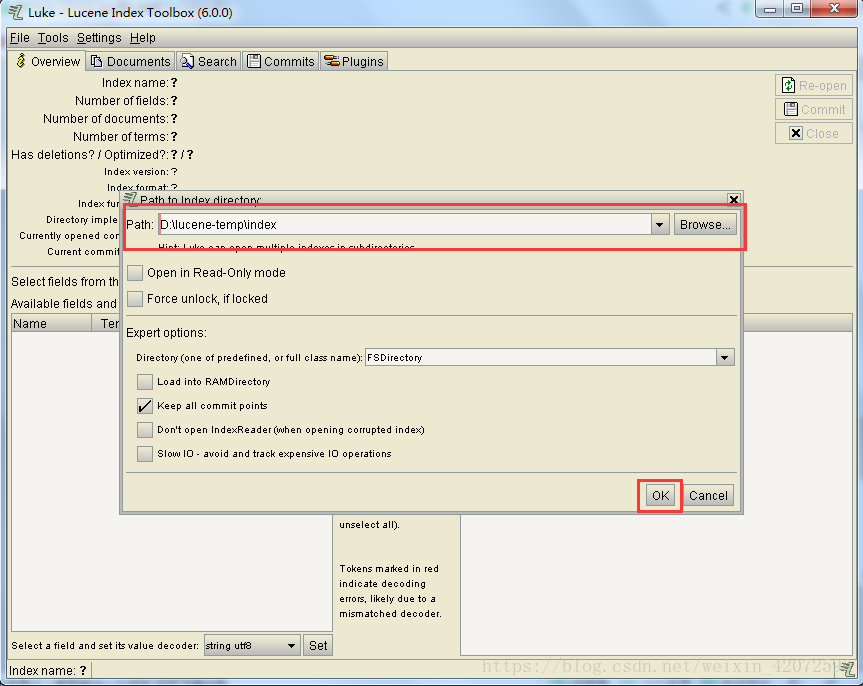Switch to the Documents tab

coord(130,61)
